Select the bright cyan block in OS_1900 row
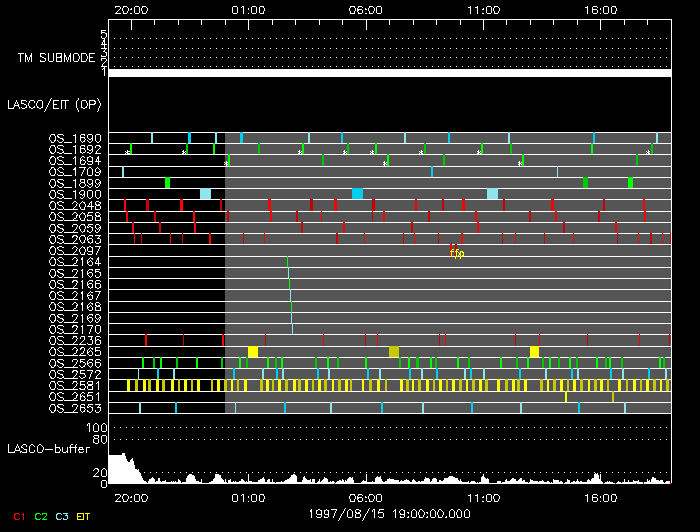 (x=357, y=194)
